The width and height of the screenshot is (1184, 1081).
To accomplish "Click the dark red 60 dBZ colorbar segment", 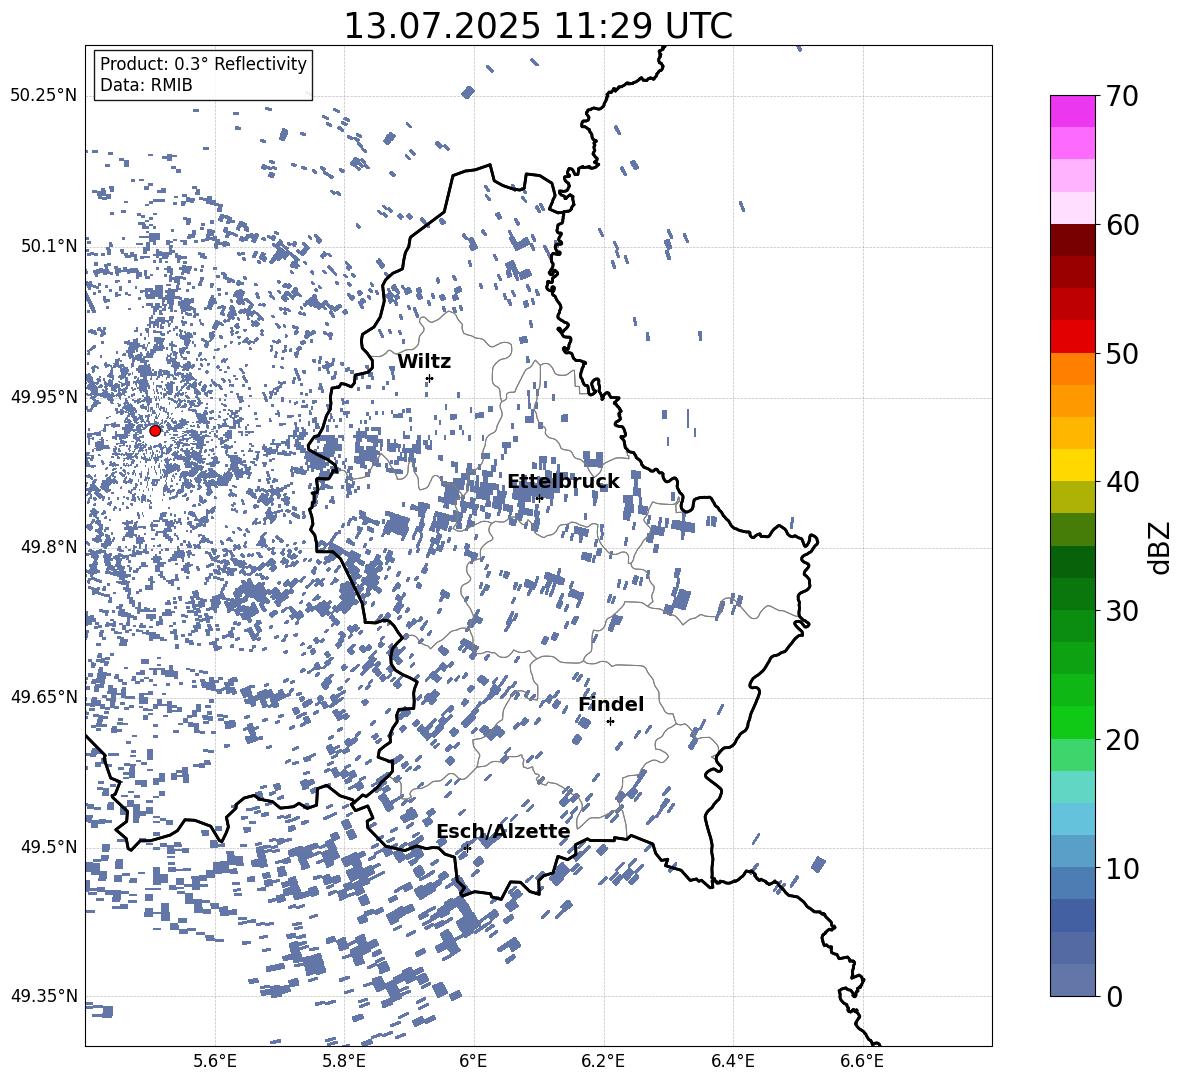I will 1072,240.
